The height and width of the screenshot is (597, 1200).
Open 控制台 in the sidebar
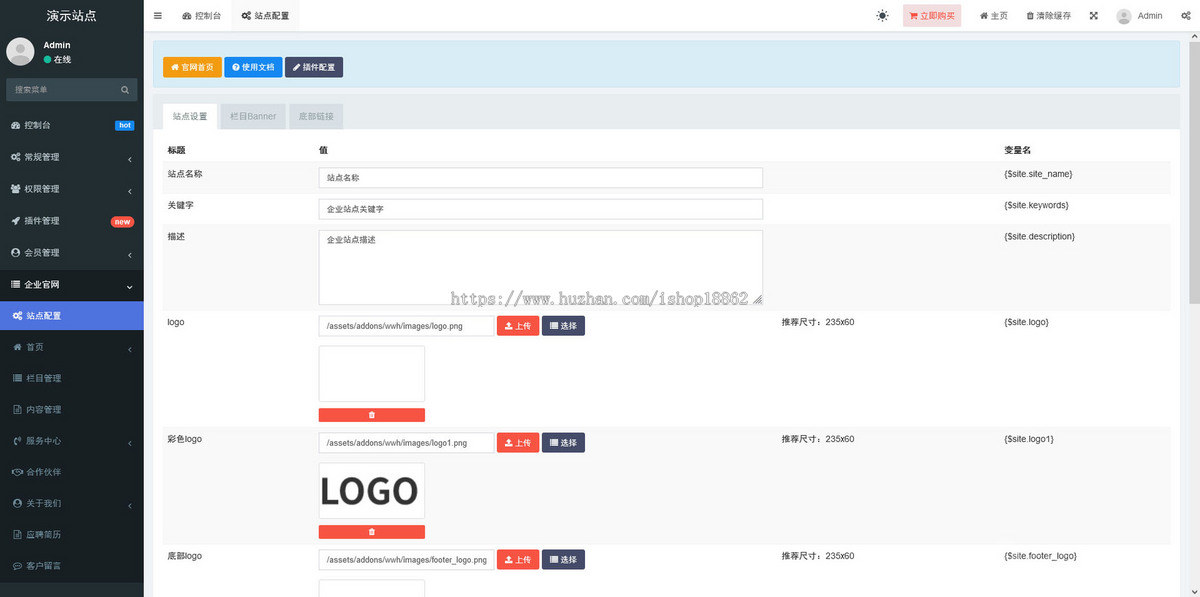pyautogui.click(x=72, y=125)
